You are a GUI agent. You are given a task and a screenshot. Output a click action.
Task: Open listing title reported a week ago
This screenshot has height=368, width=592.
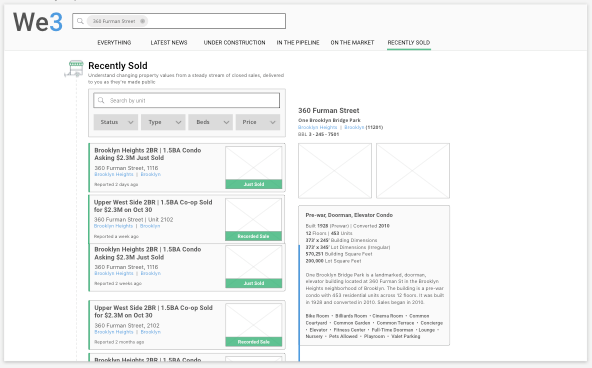point(153,206)
